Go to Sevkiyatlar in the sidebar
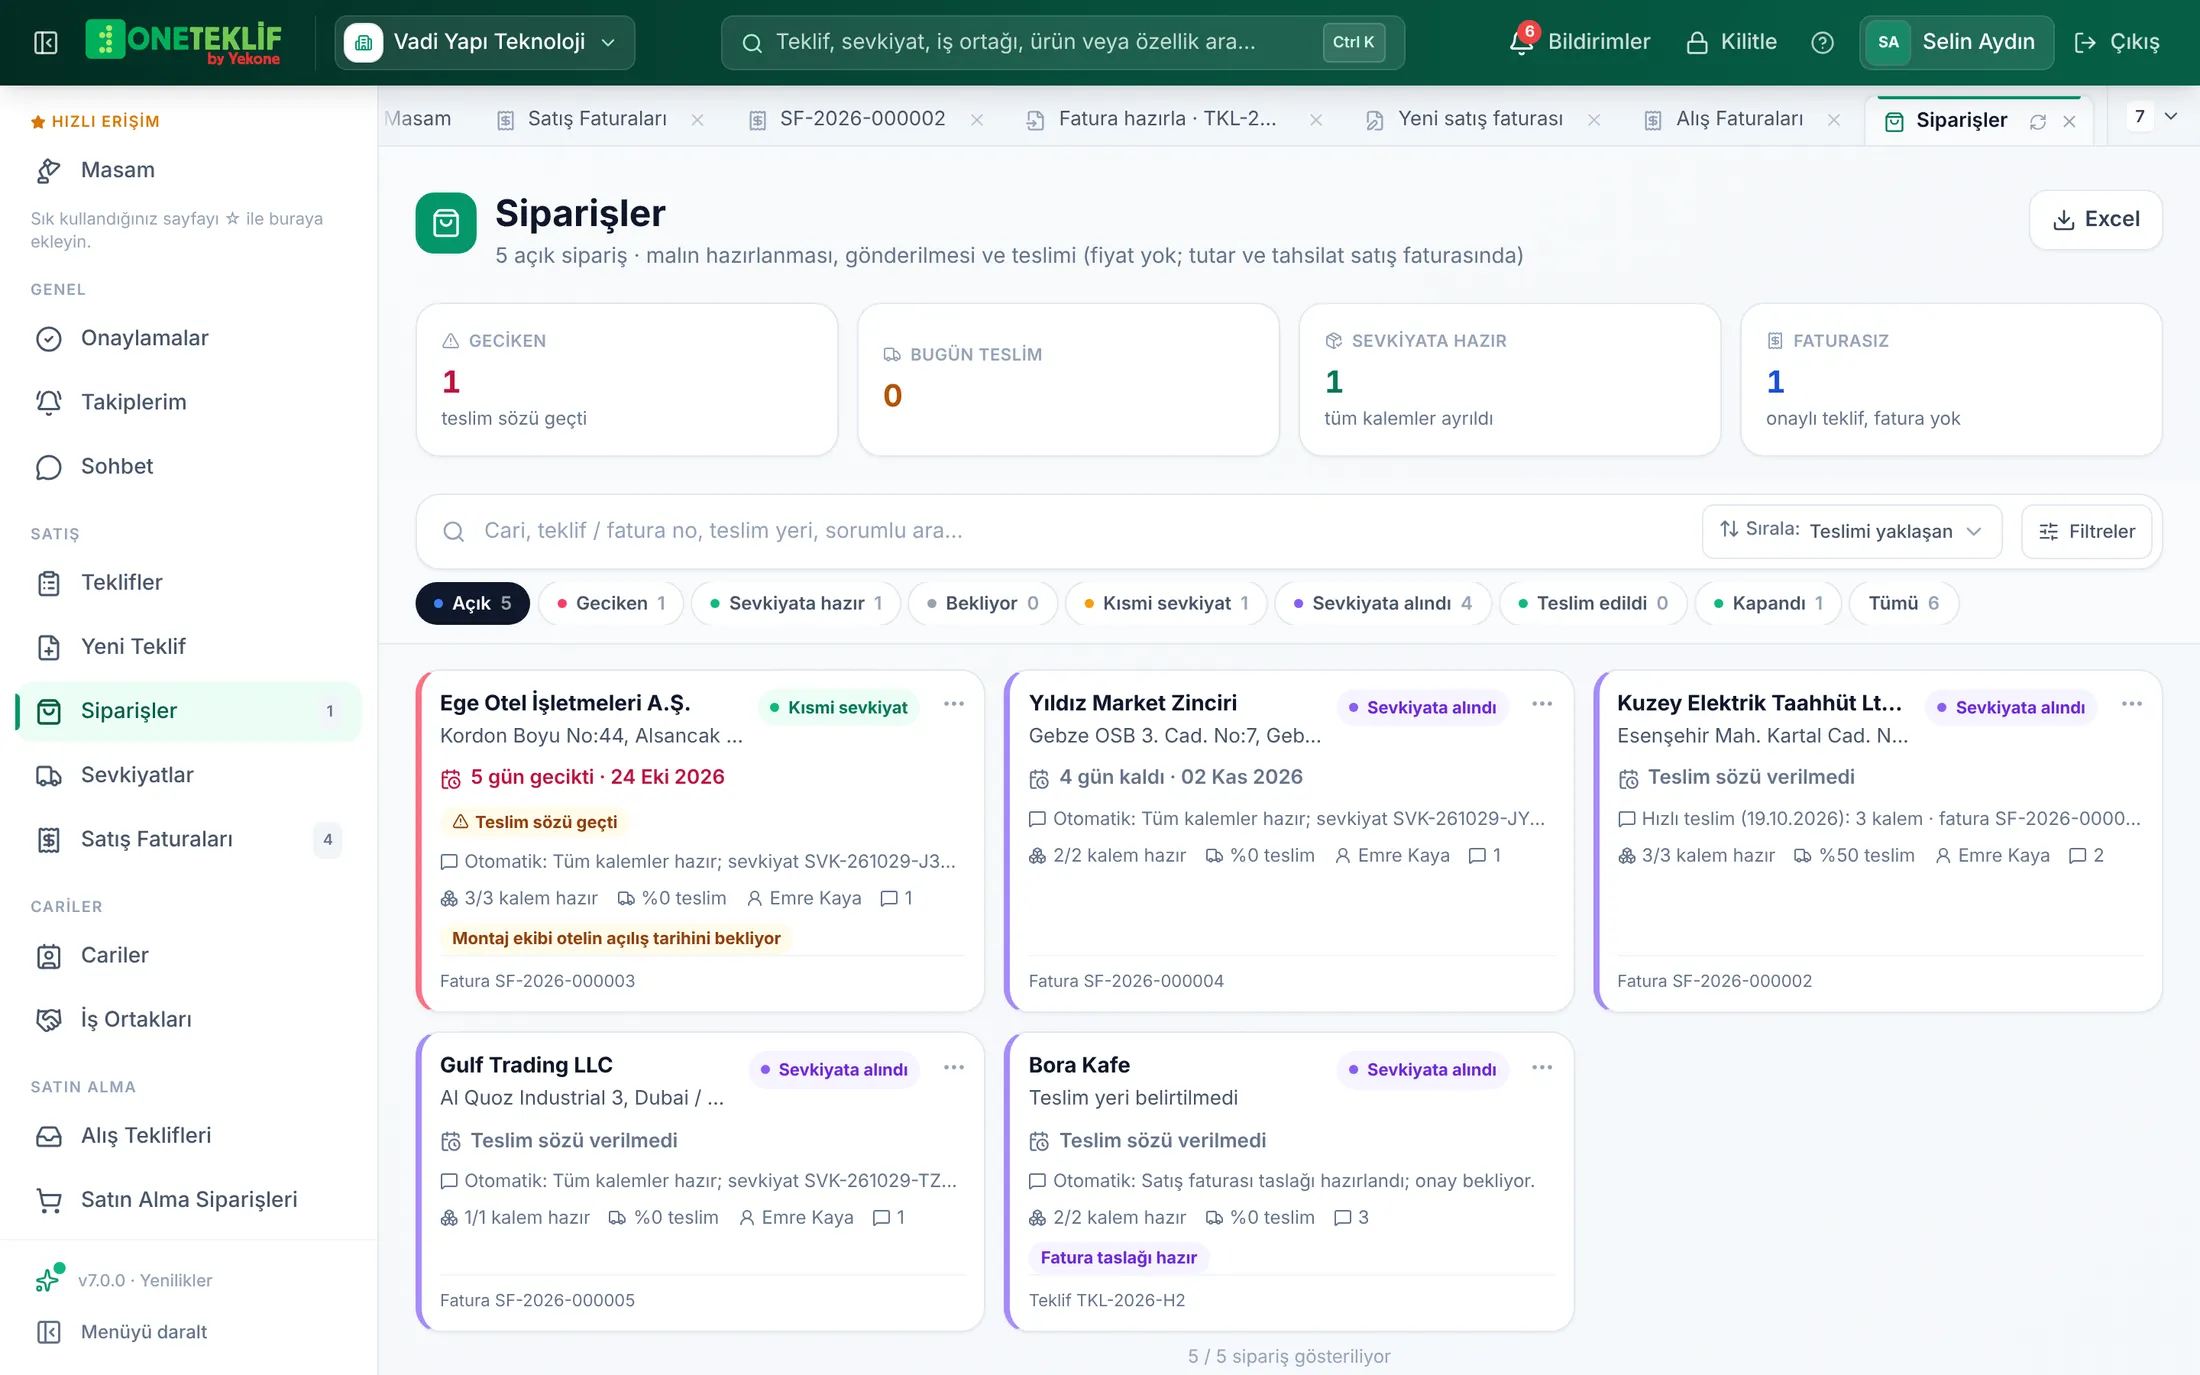2200x1375 pixels. click(188, 775)
